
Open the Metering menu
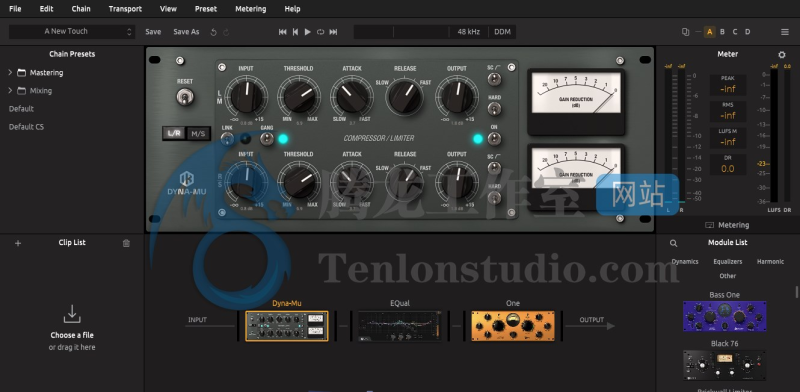click(251, 9)
